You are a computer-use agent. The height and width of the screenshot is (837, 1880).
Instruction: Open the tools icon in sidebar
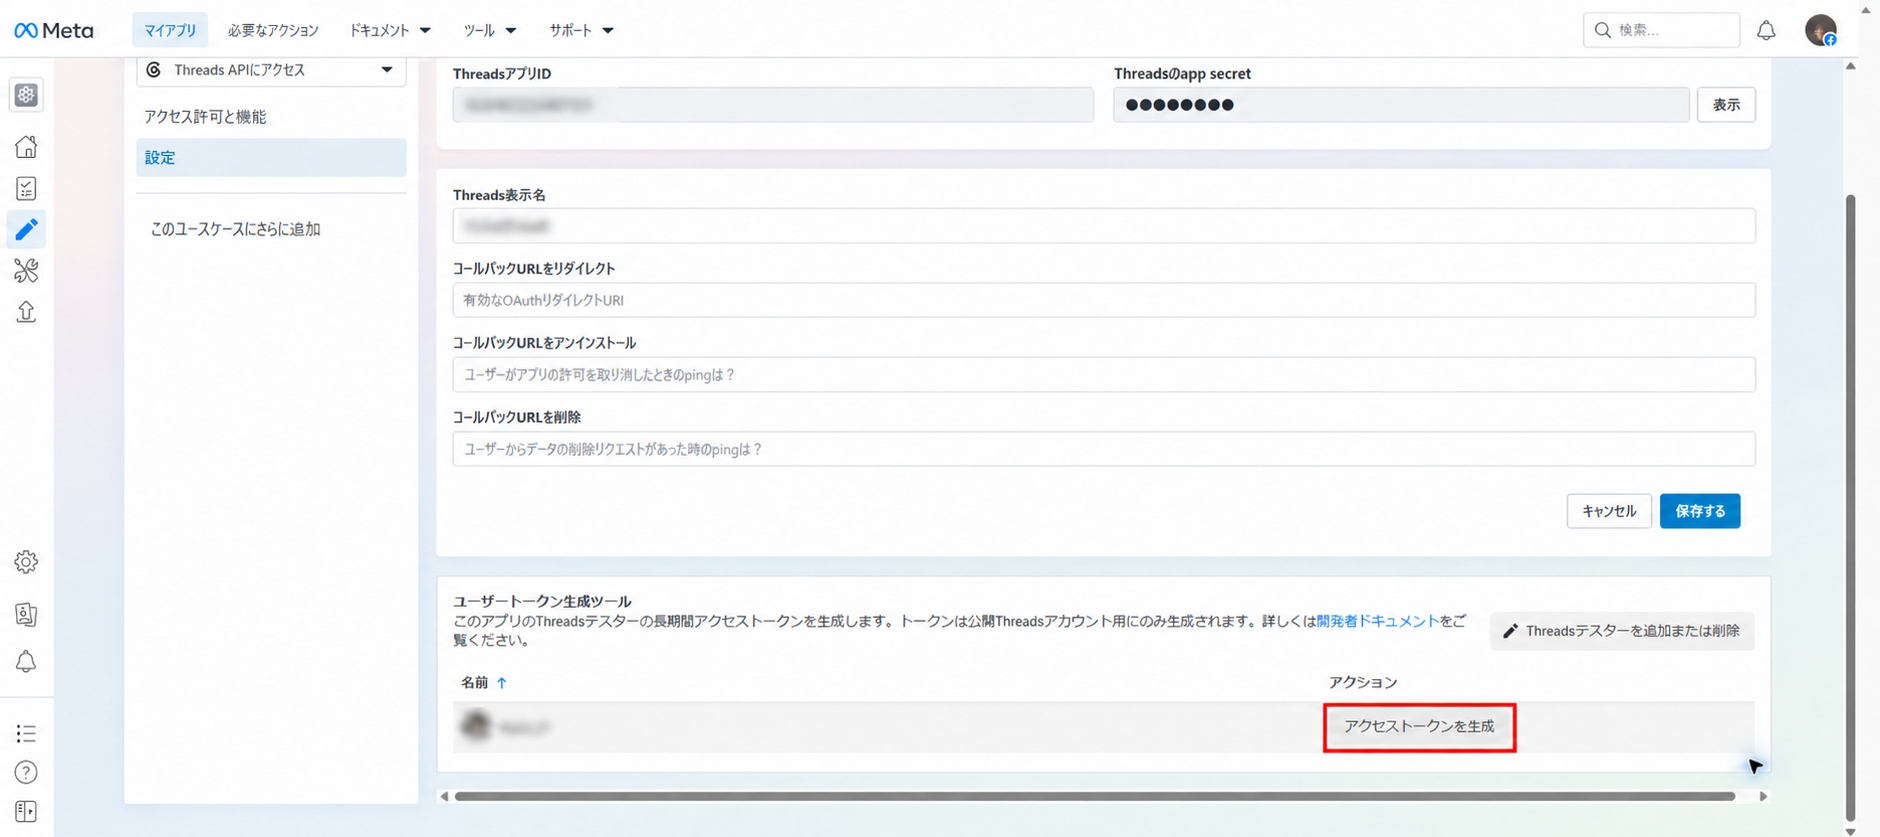pos(26,270)
